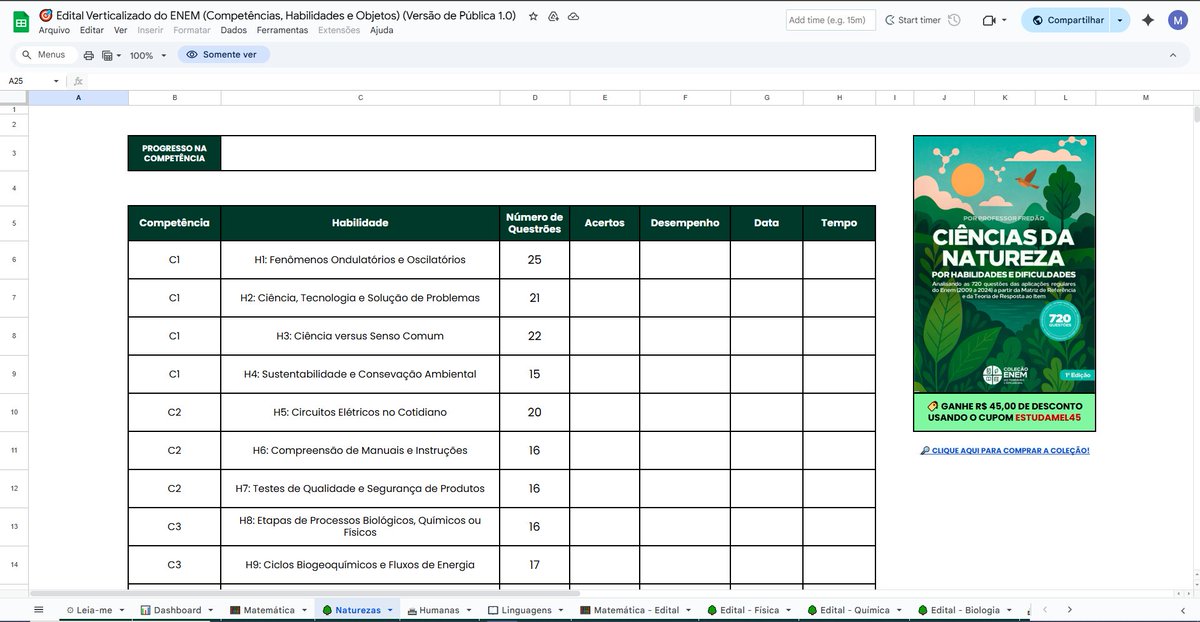Open the name box dropdown showing A25

coord(55,80)
